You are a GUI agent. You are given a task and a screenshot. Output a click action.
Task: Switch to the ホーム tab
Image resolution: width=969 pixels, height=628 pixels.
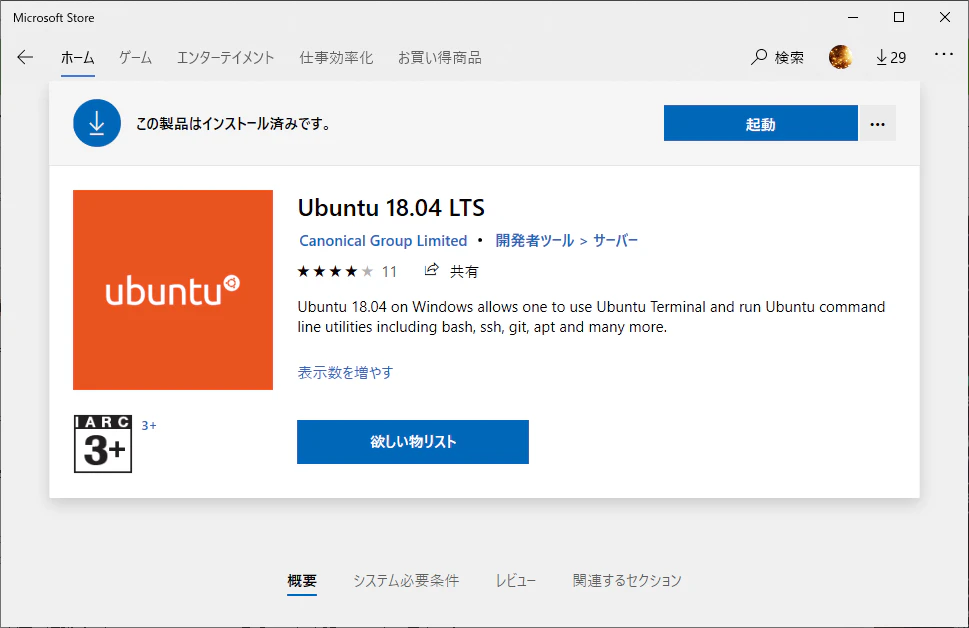coord(78,58)
